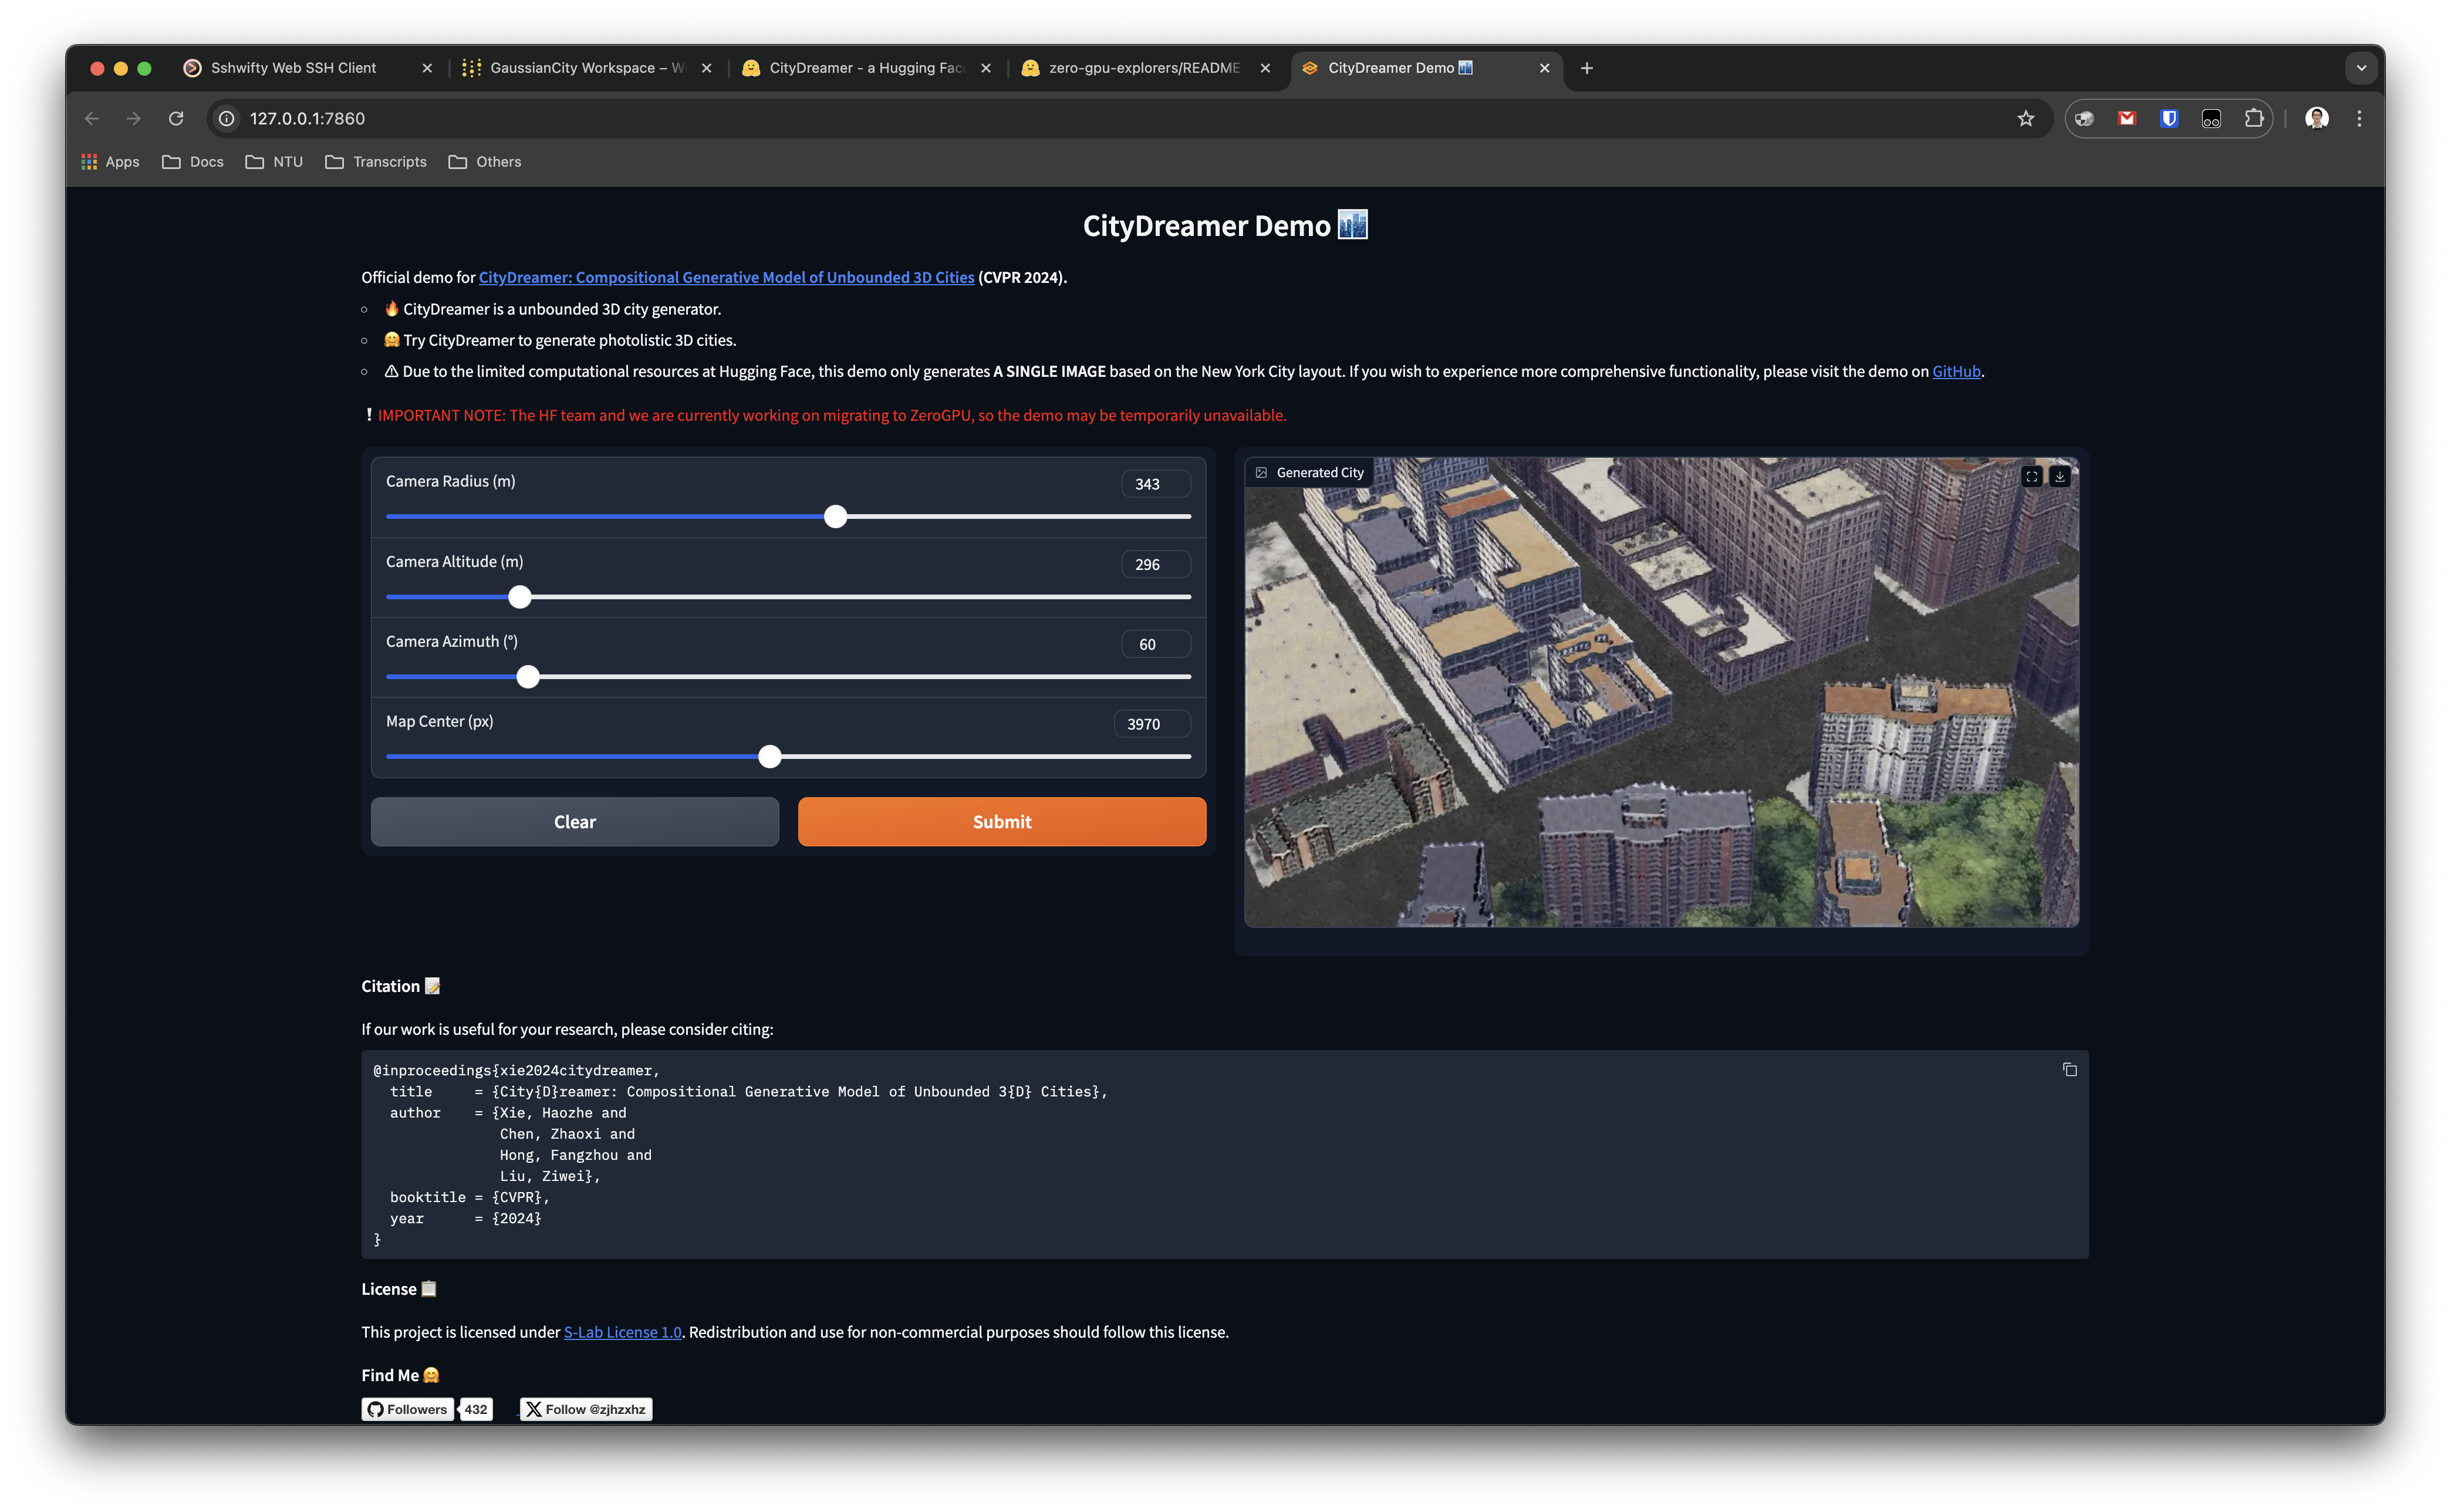Click the Follow @zjhzxhz badge
The height and width of the screenshot is (1512, 2451).
[586, 1409]
